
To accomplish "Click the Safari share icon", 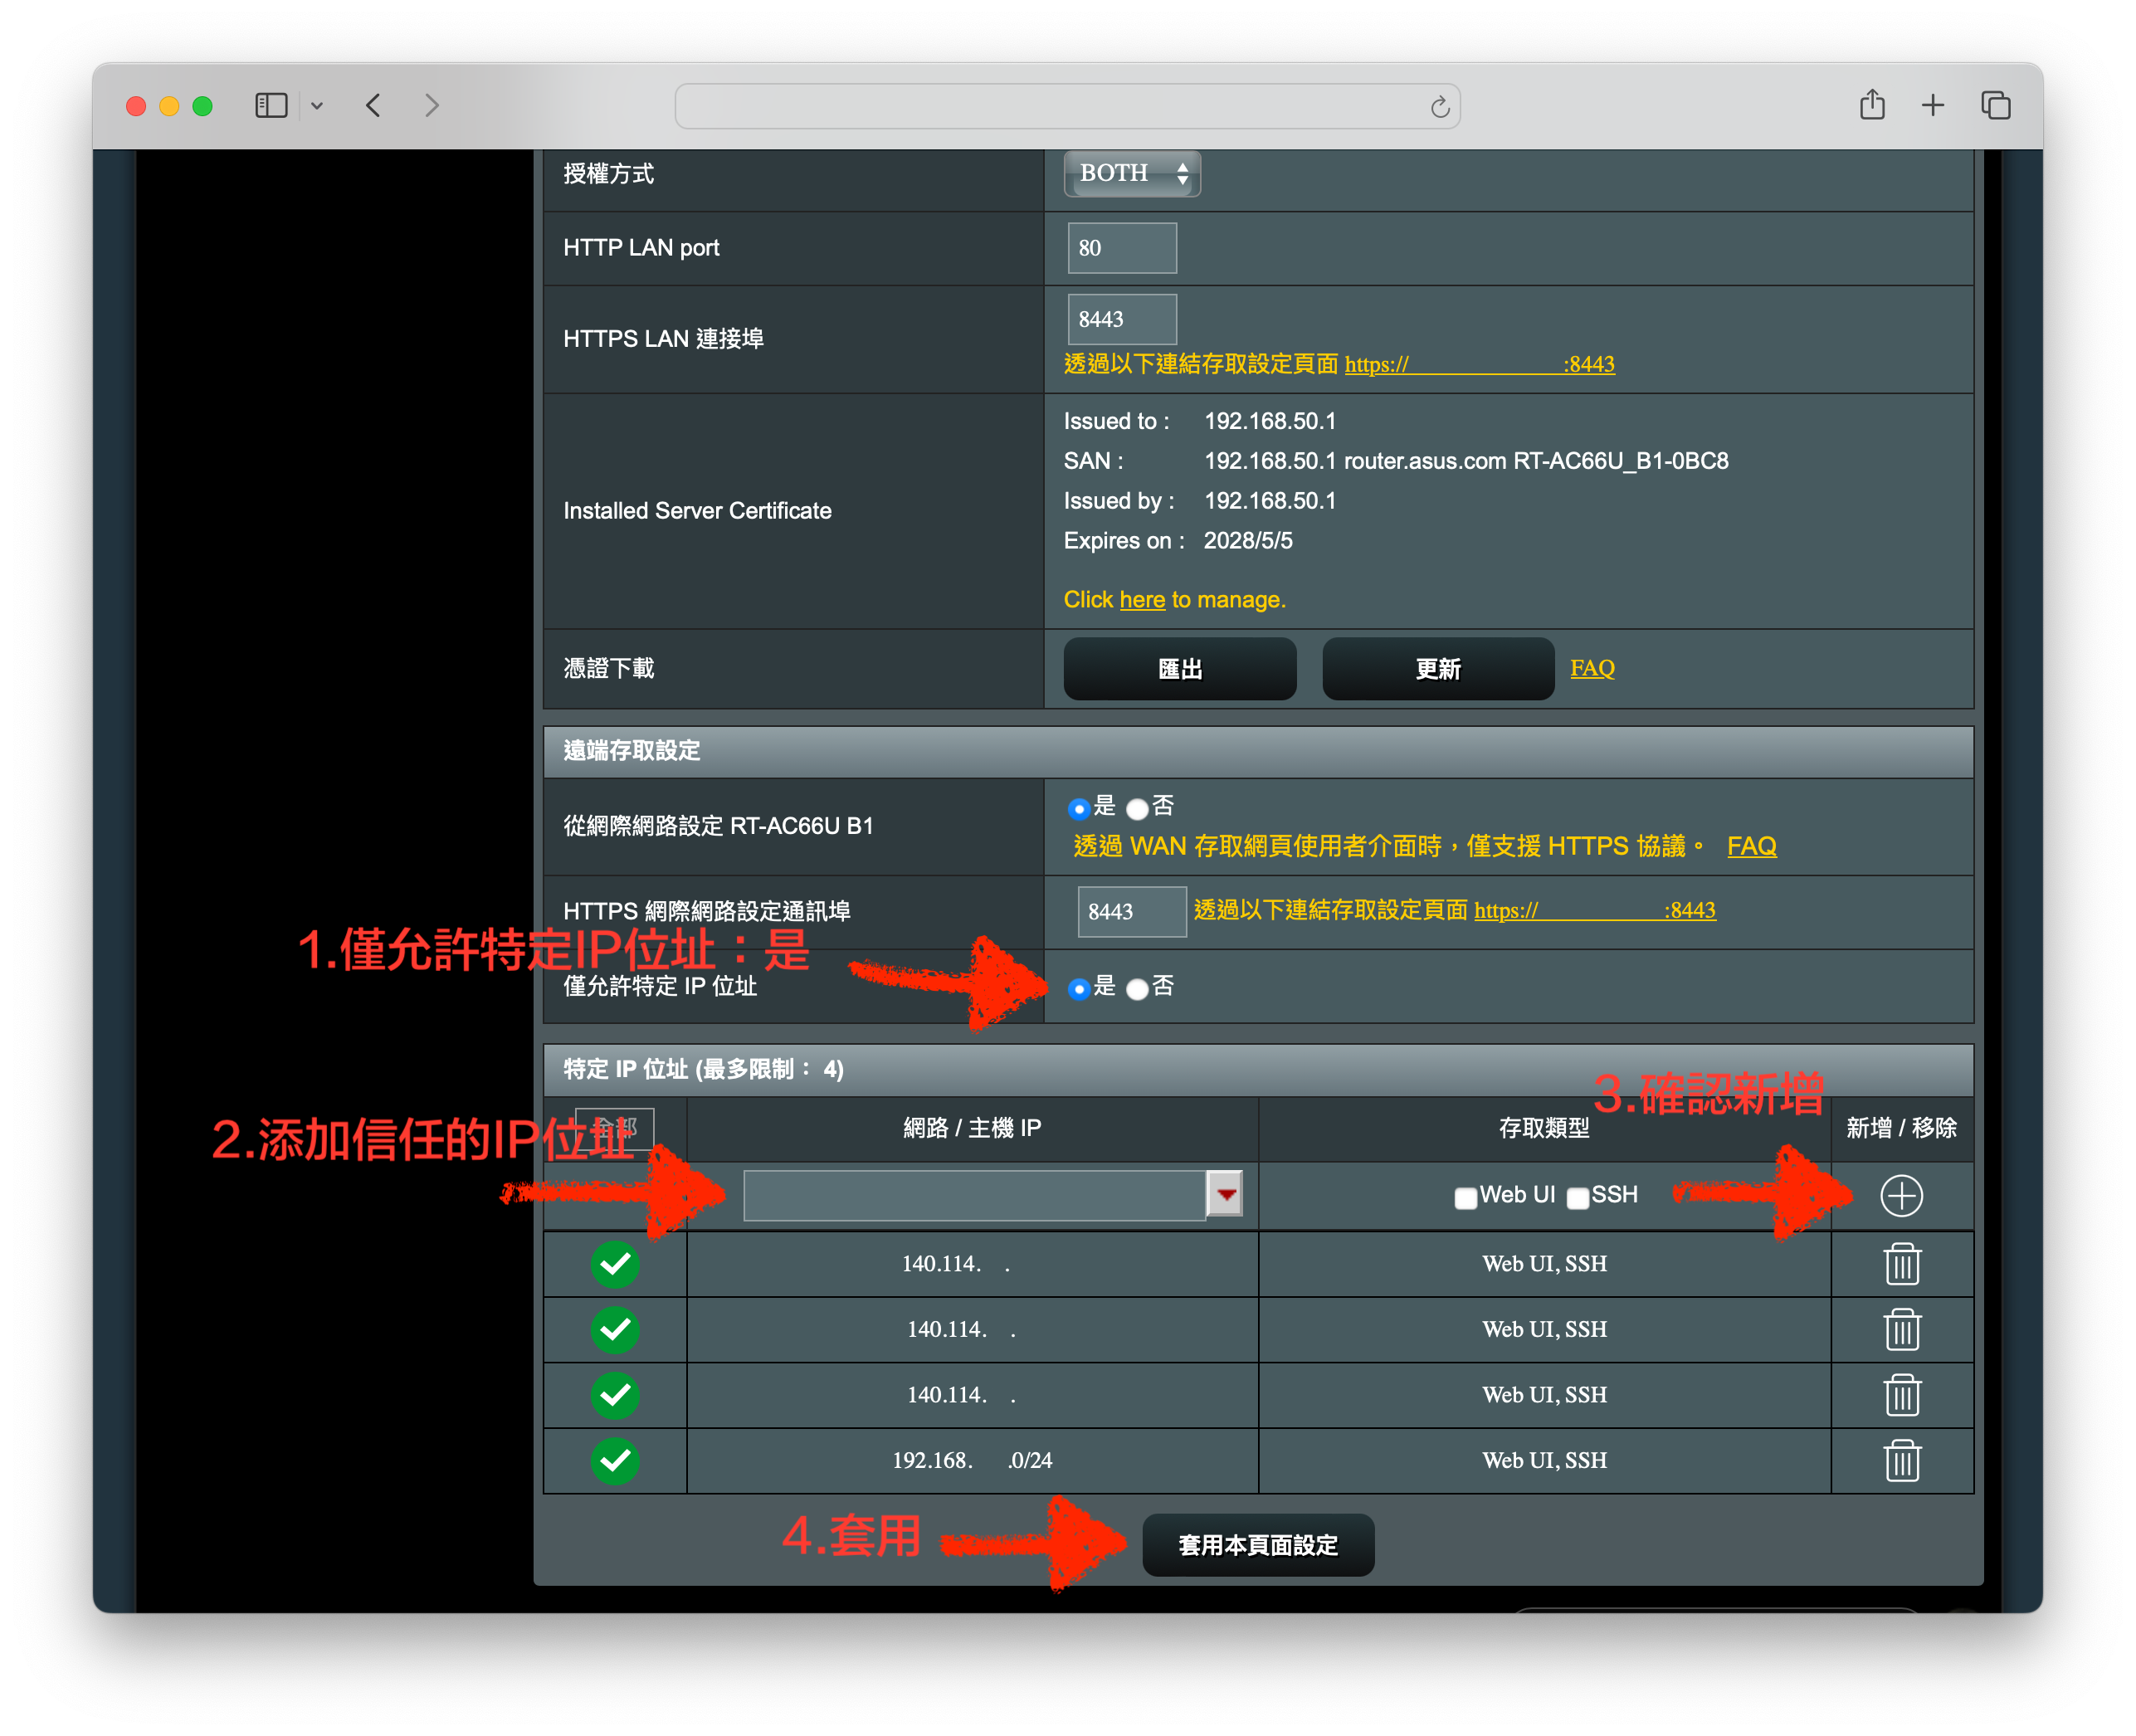I will (x=1872, y=105).
